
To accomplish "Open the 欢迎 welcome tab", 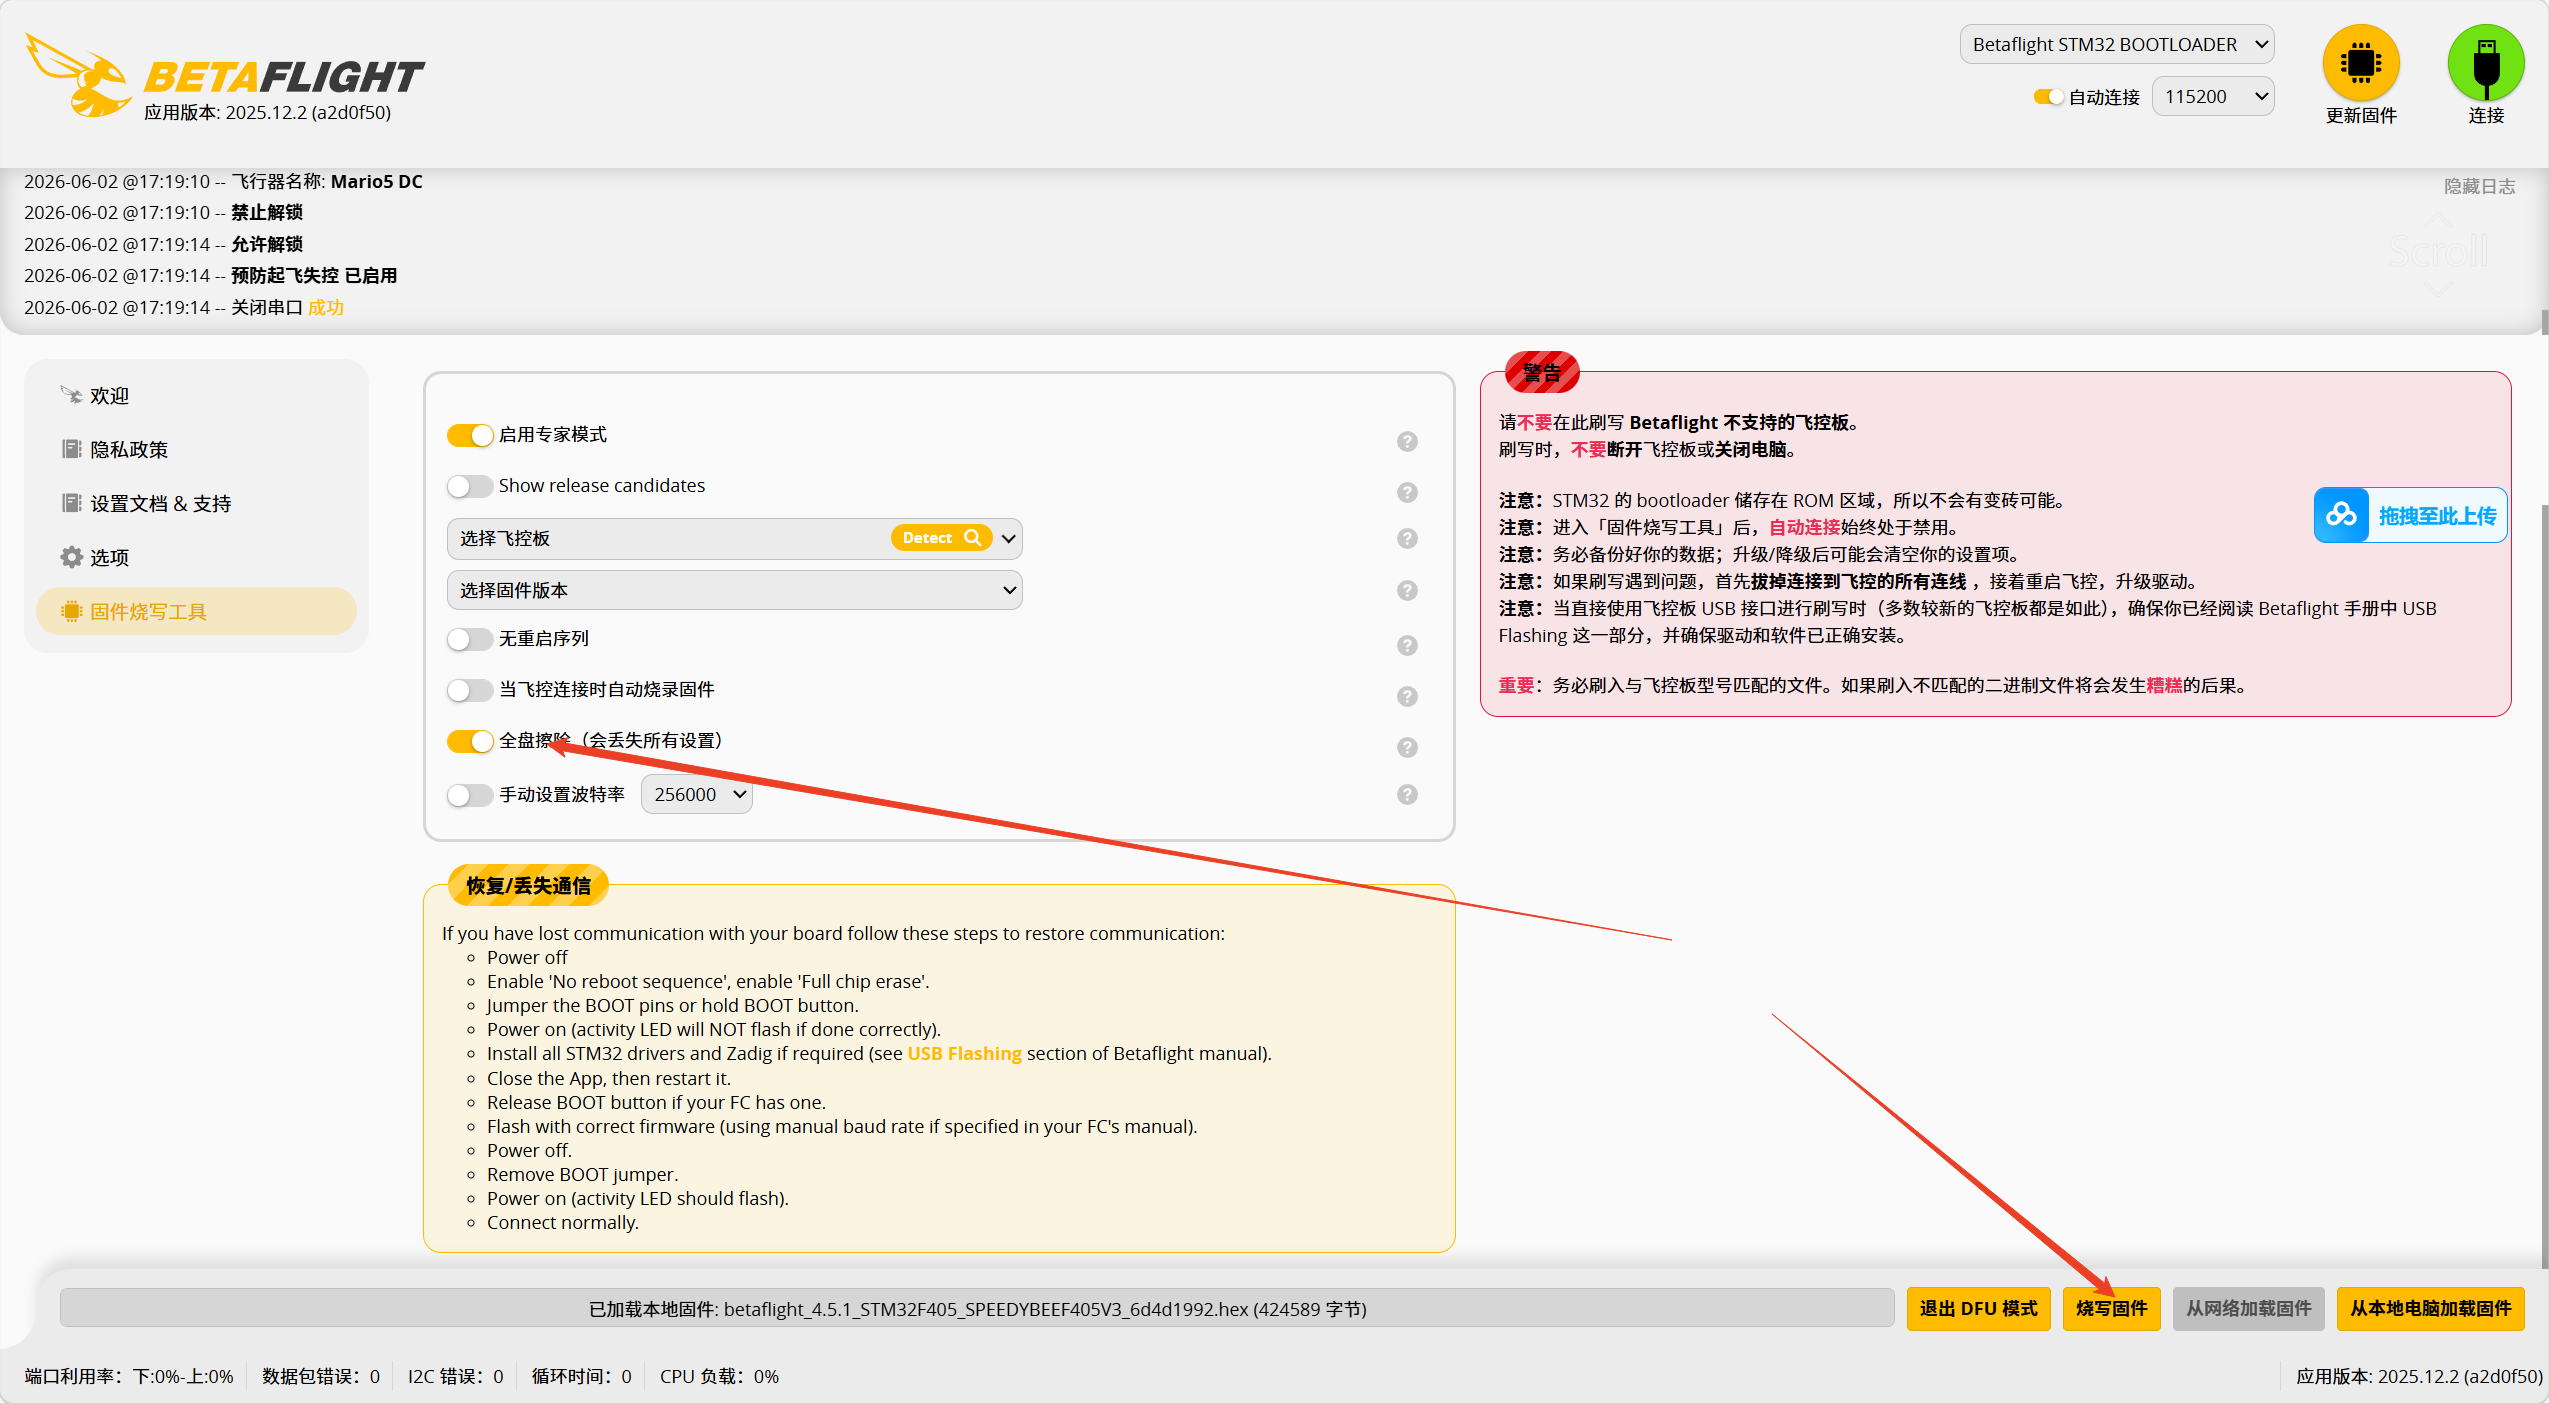I will click(196, 395).
